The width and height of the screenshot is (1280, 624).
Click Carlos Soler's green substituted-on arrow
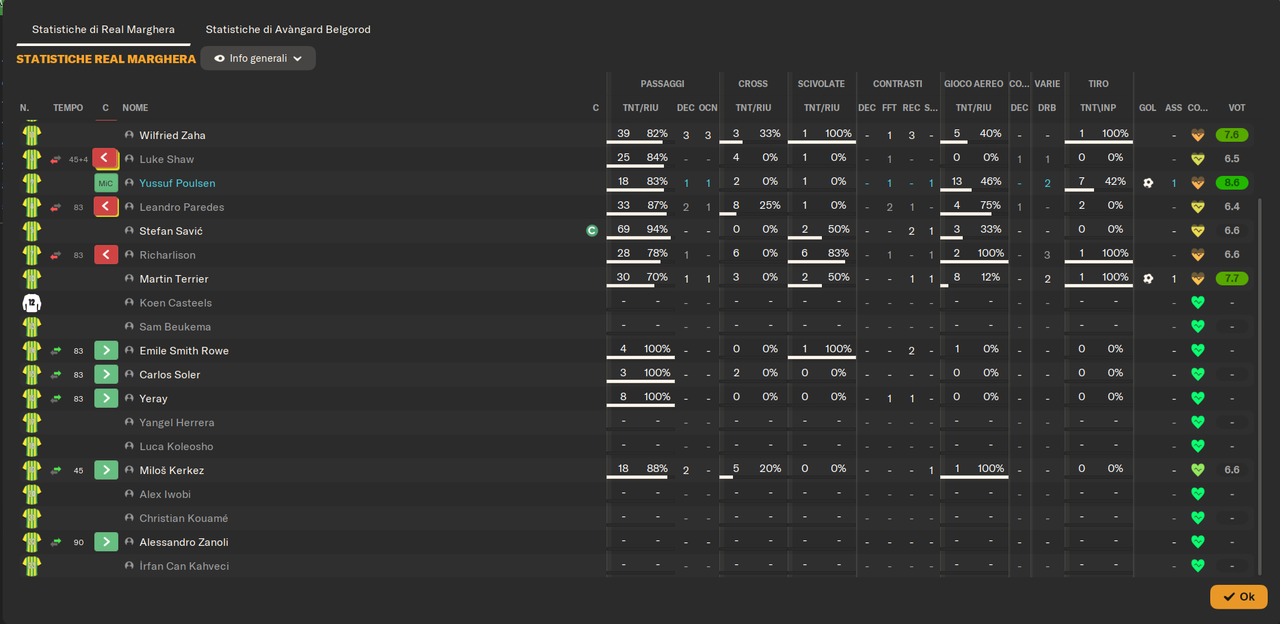pos(106,375)
